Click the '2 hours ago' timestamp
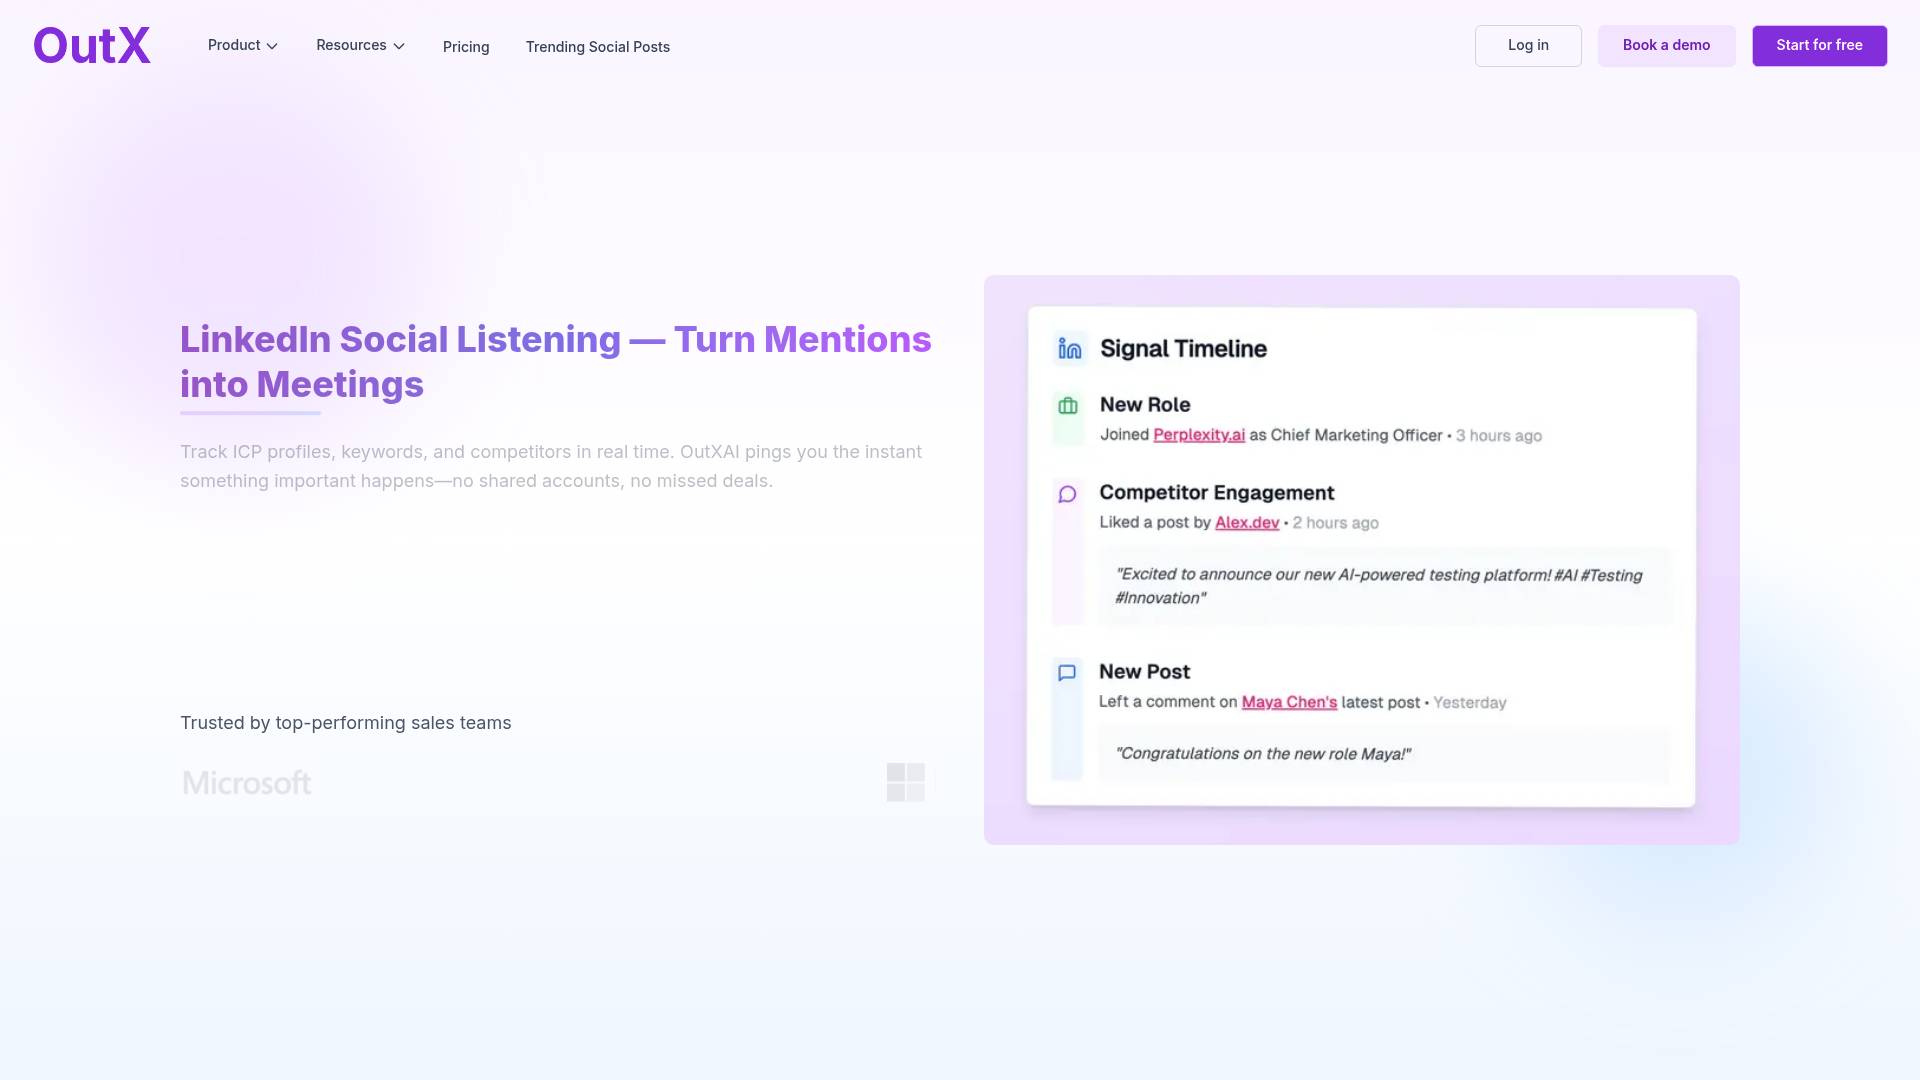Image resolution: width=1920 pixels, height=1080 pixels. coord(1335,523)
